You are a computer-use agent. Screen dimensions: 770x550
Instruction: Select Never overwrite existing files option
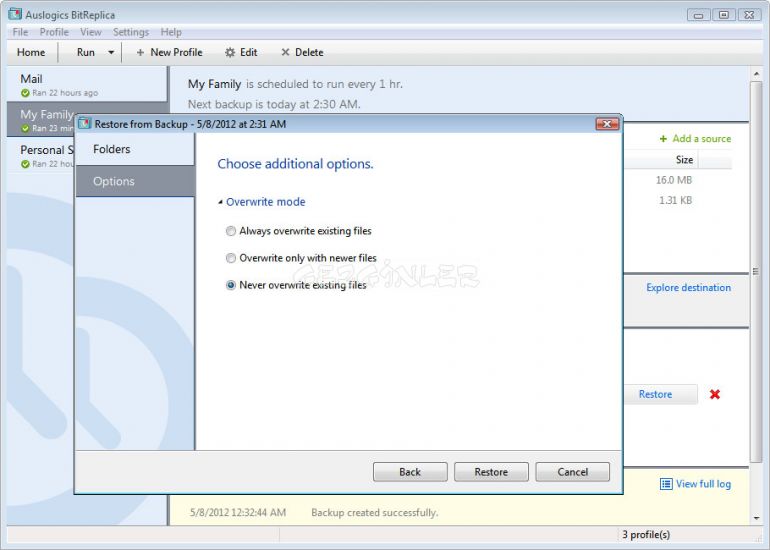pos(230,285)
